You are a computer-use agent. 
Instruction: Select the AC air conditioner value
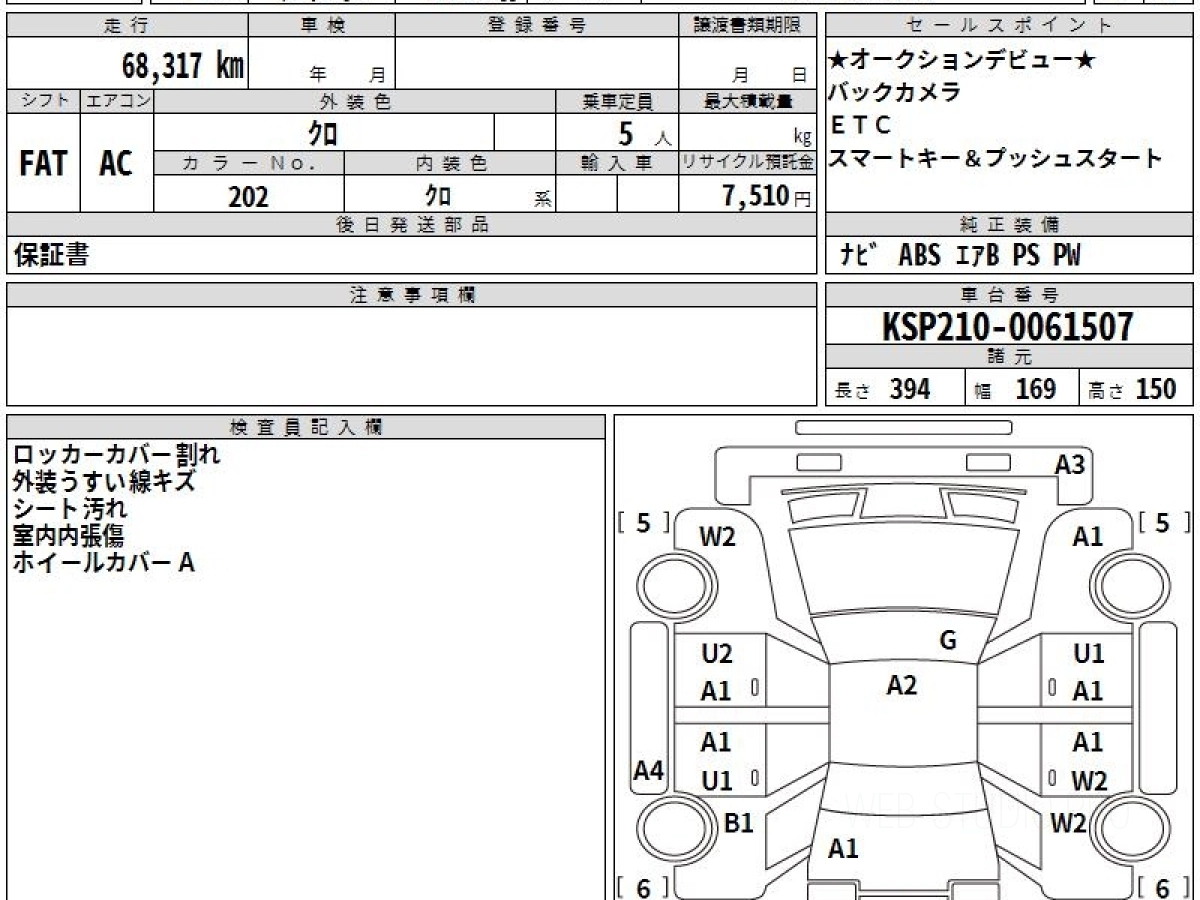[x=116, y=164]
